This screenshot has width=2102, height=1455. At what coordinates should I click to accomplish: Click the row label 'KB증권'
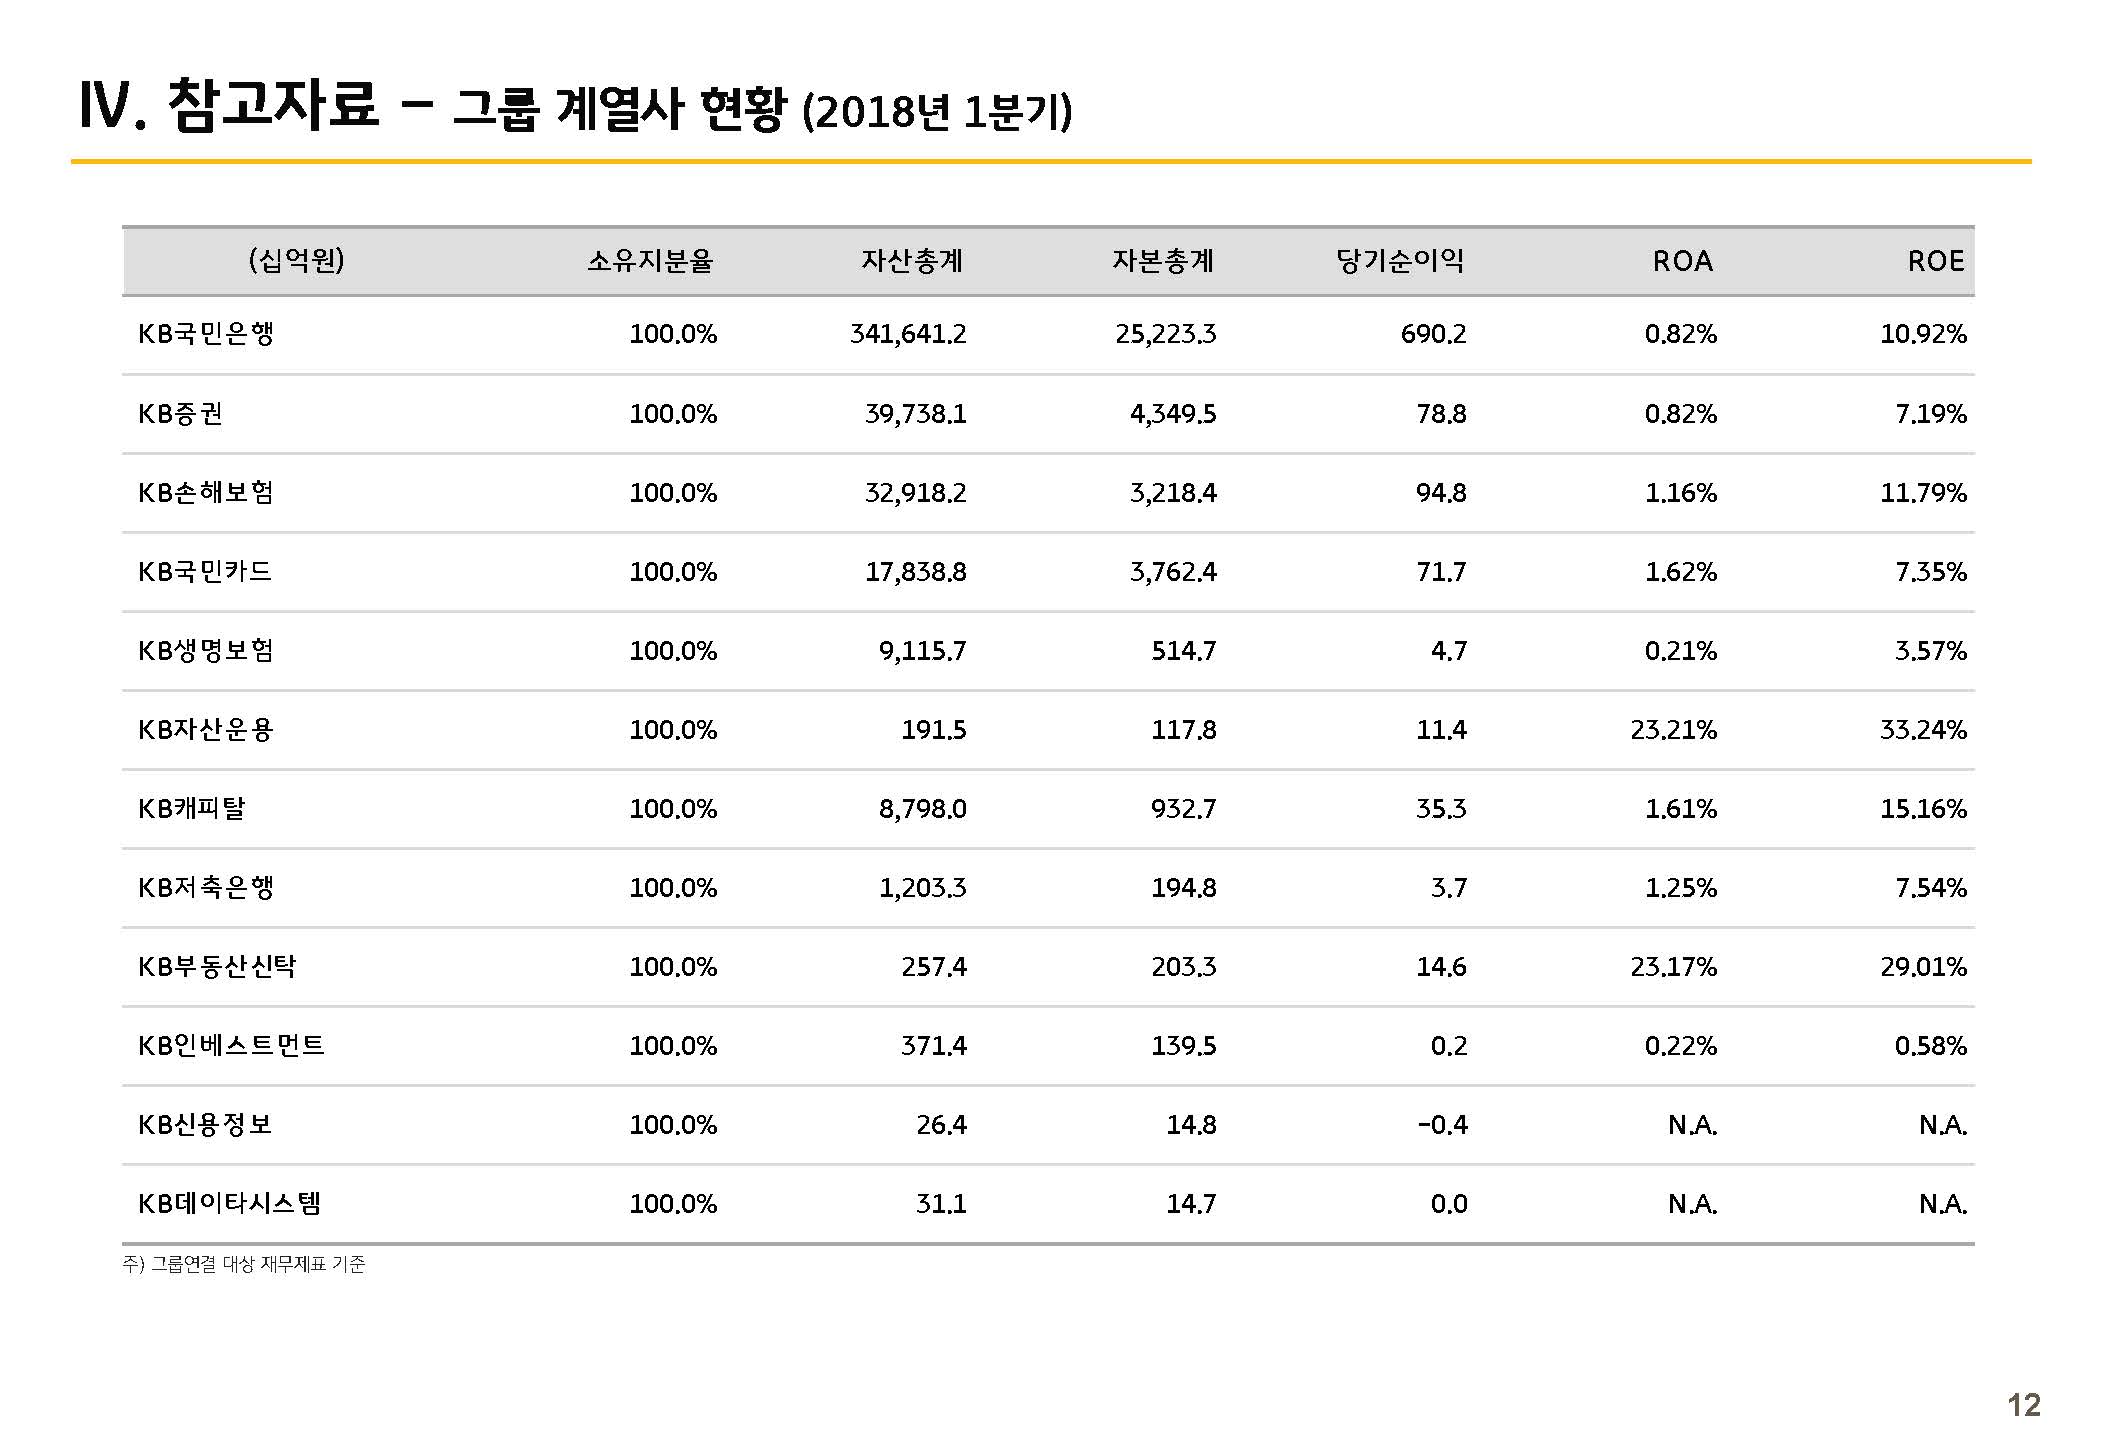tap(181, 413)
